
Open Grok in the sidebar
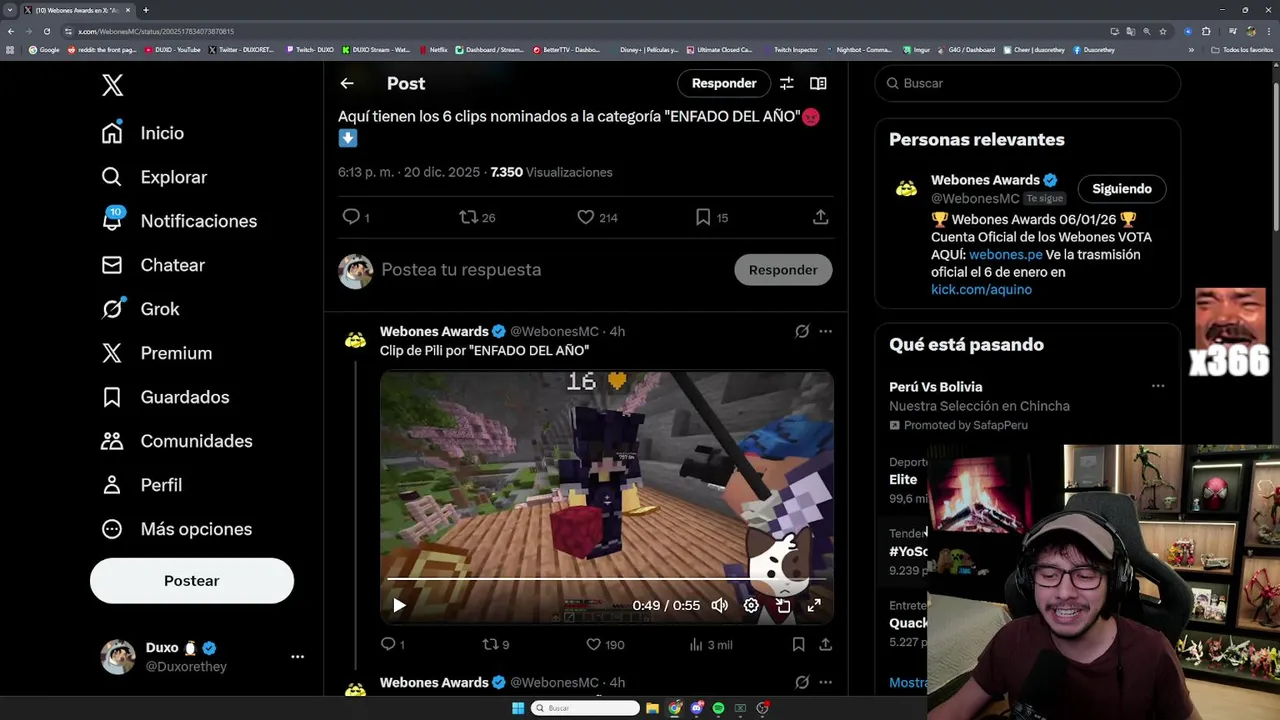[140, 309]
